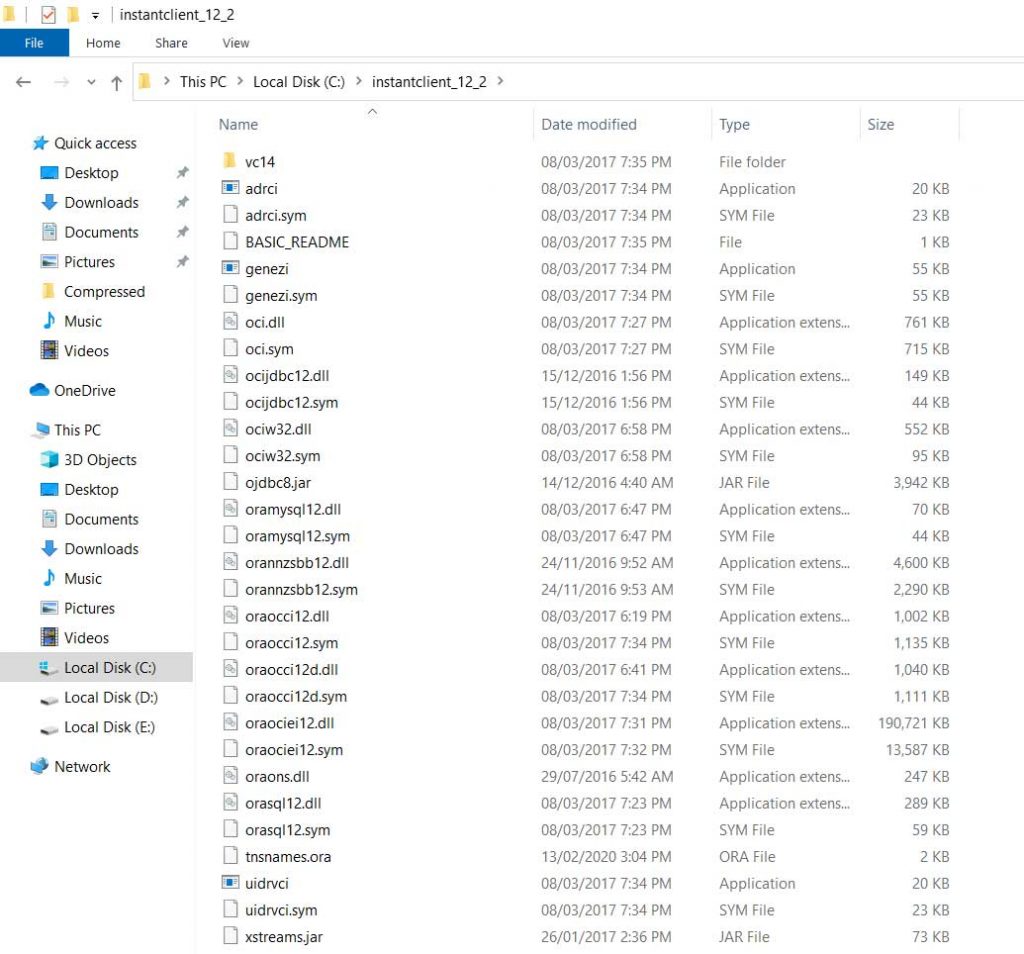Click the Up one level arrow
The height and width of the screenshot is (954, 1024).
pyautogui.click(x=116, y=83)
